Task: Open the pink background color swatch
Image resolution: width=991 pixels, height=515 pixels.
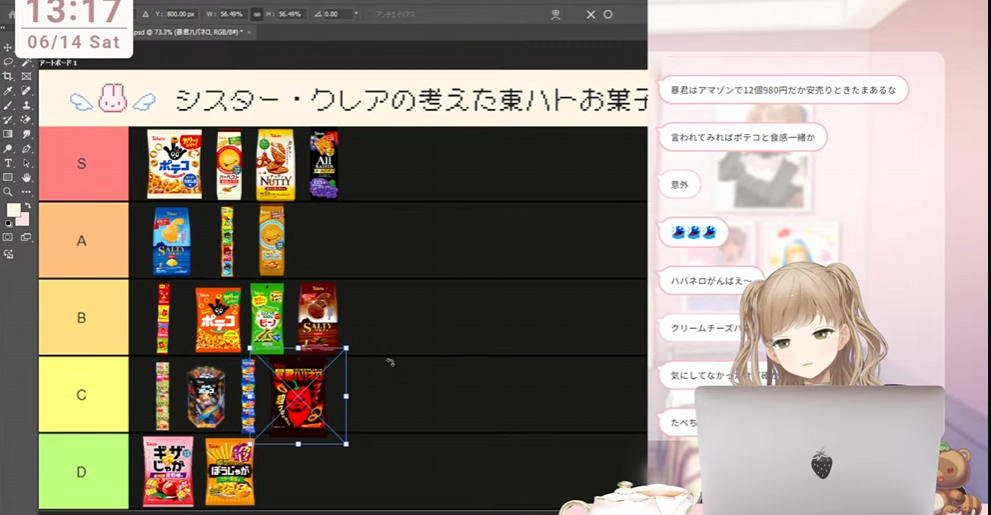Action: tap(24, 220)
